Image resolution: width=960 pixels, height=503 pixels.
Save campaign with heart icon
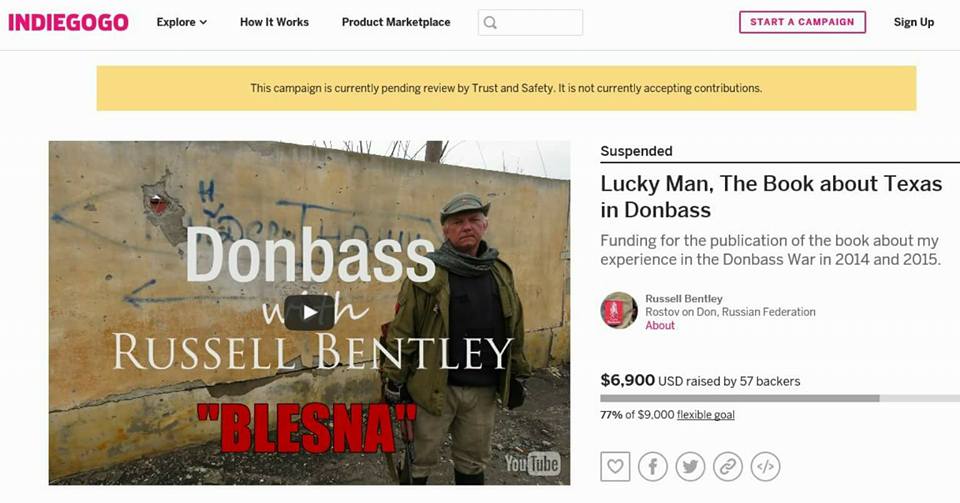615,466
